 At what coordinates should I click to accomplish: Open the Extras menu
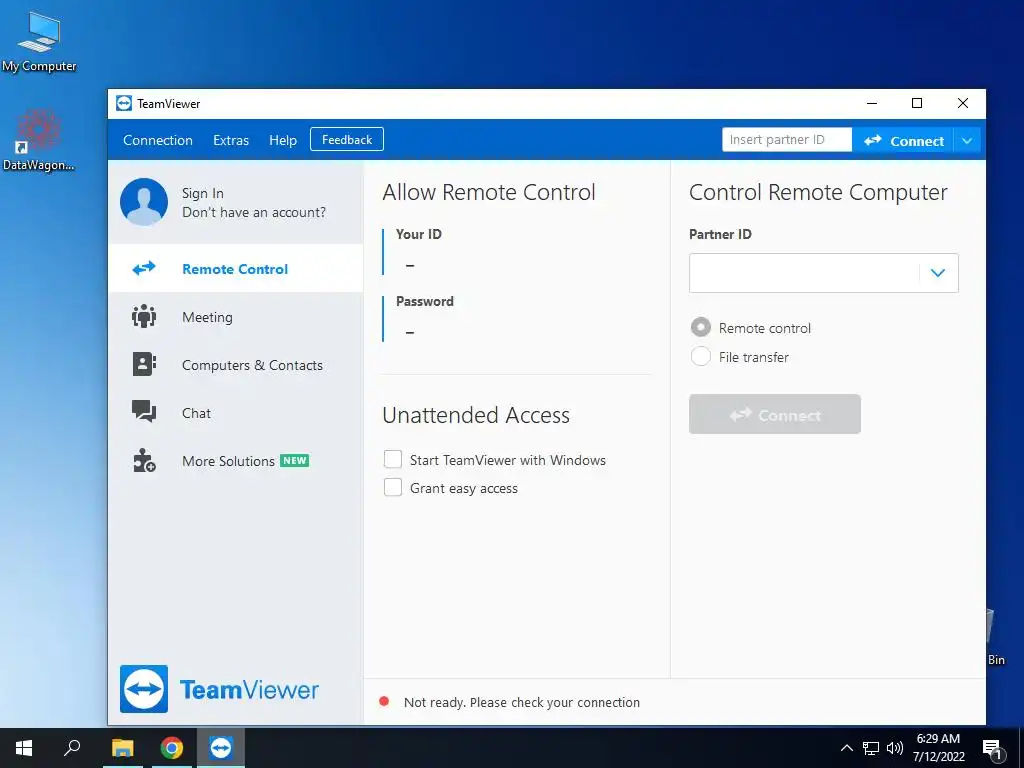[231, 140]
